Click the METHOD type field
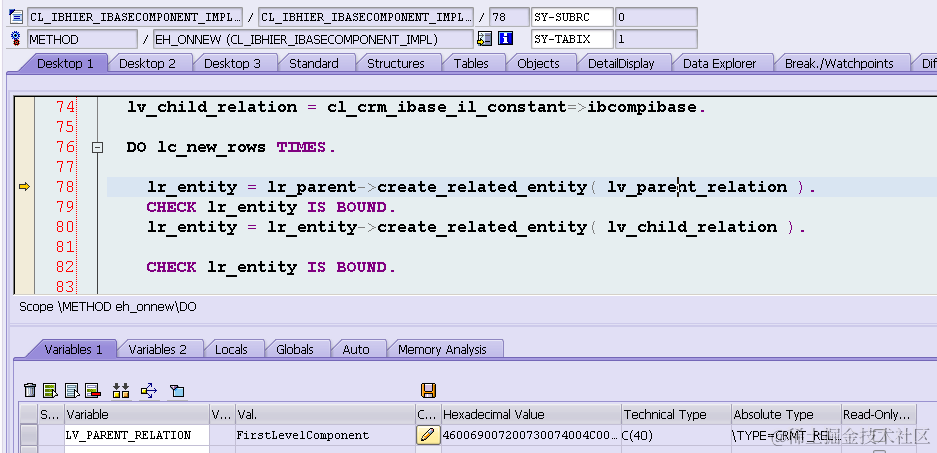This screenshot has height=453, width=937. [82, 39]
